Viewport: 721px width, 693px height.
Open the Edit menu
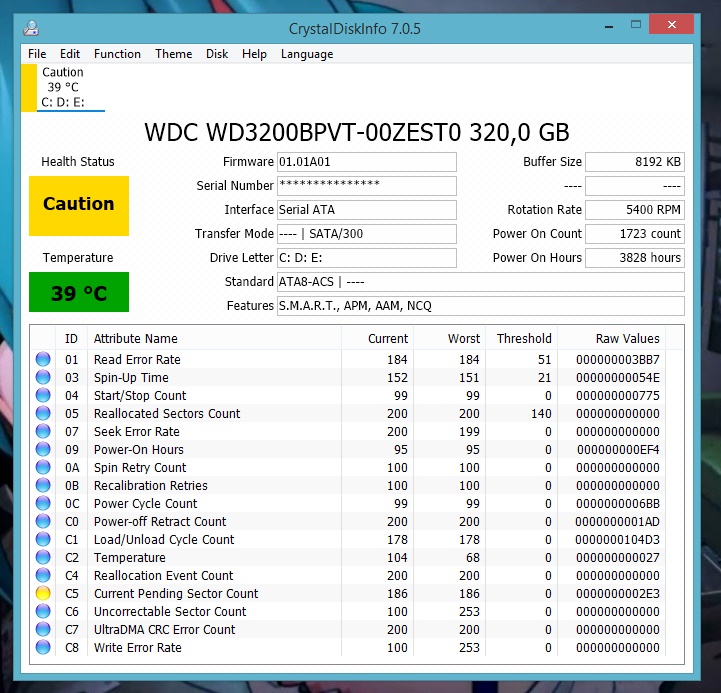click(x=70, y=54)
